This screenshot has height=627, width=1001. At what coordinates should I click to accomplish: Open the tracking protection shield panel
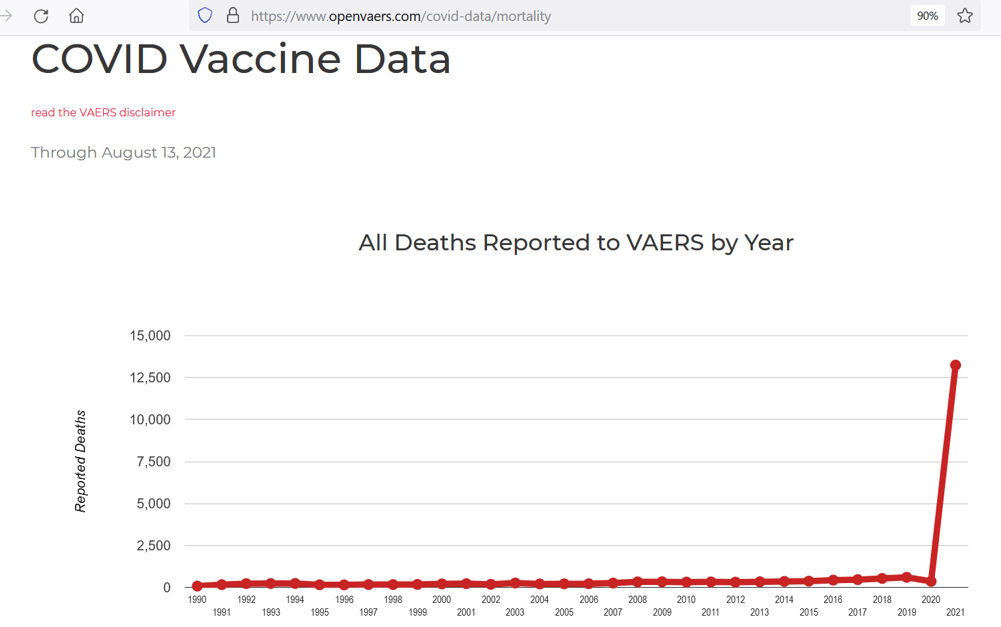(x=205, y=16)
